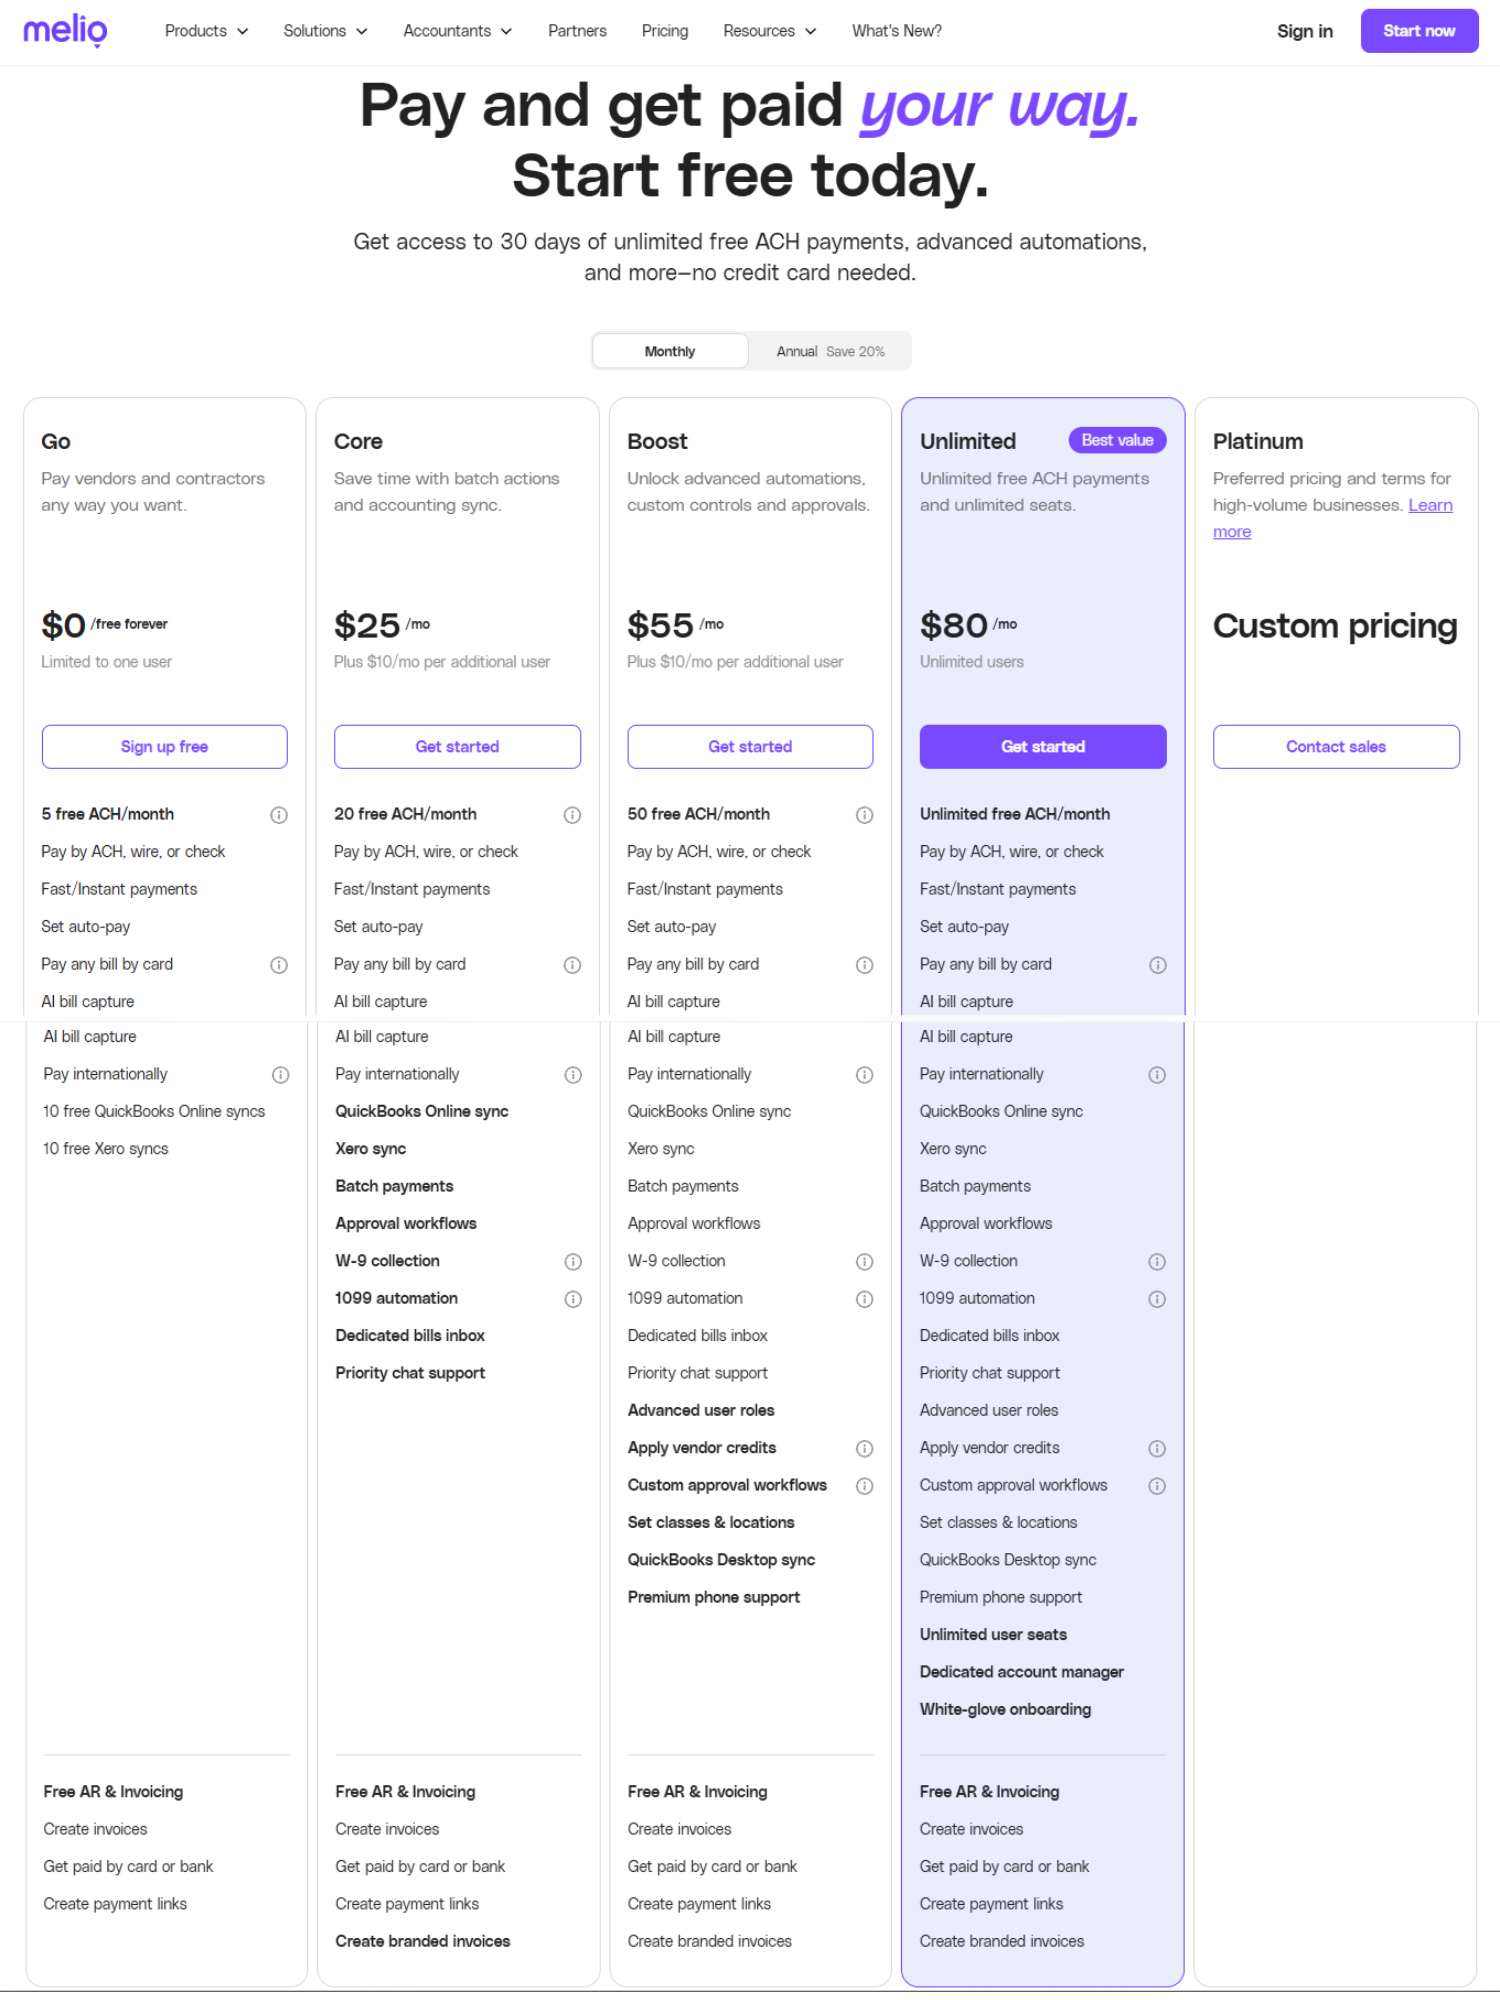View info for Core 1099 automation
Image resolution: width=1500 pixels, height=2000 pixels.
click(573, 1299)
